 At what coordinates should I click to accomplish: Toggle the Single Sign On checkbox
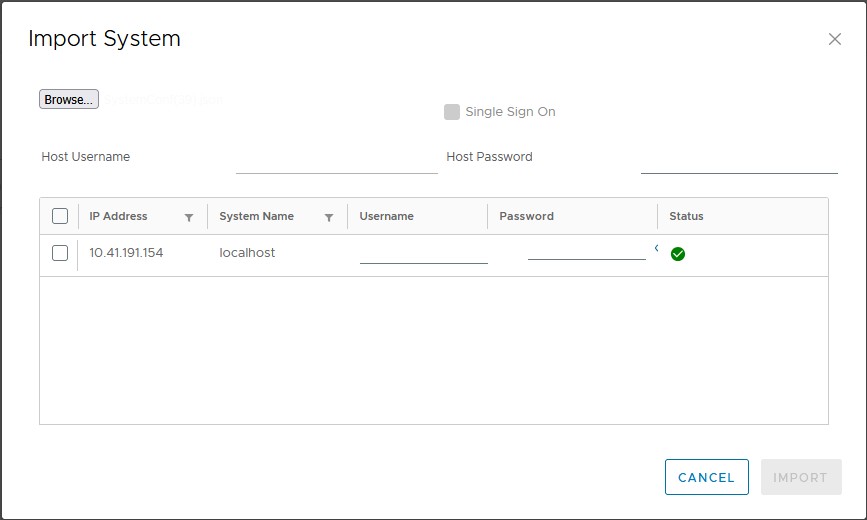coord(452,112)
